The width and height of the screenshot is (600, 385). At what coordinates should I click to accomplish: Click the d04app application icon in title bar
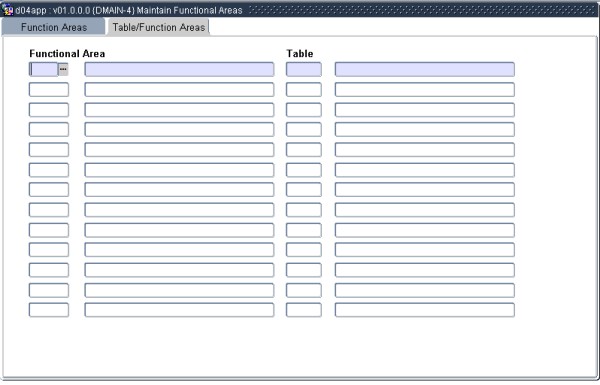7,10
